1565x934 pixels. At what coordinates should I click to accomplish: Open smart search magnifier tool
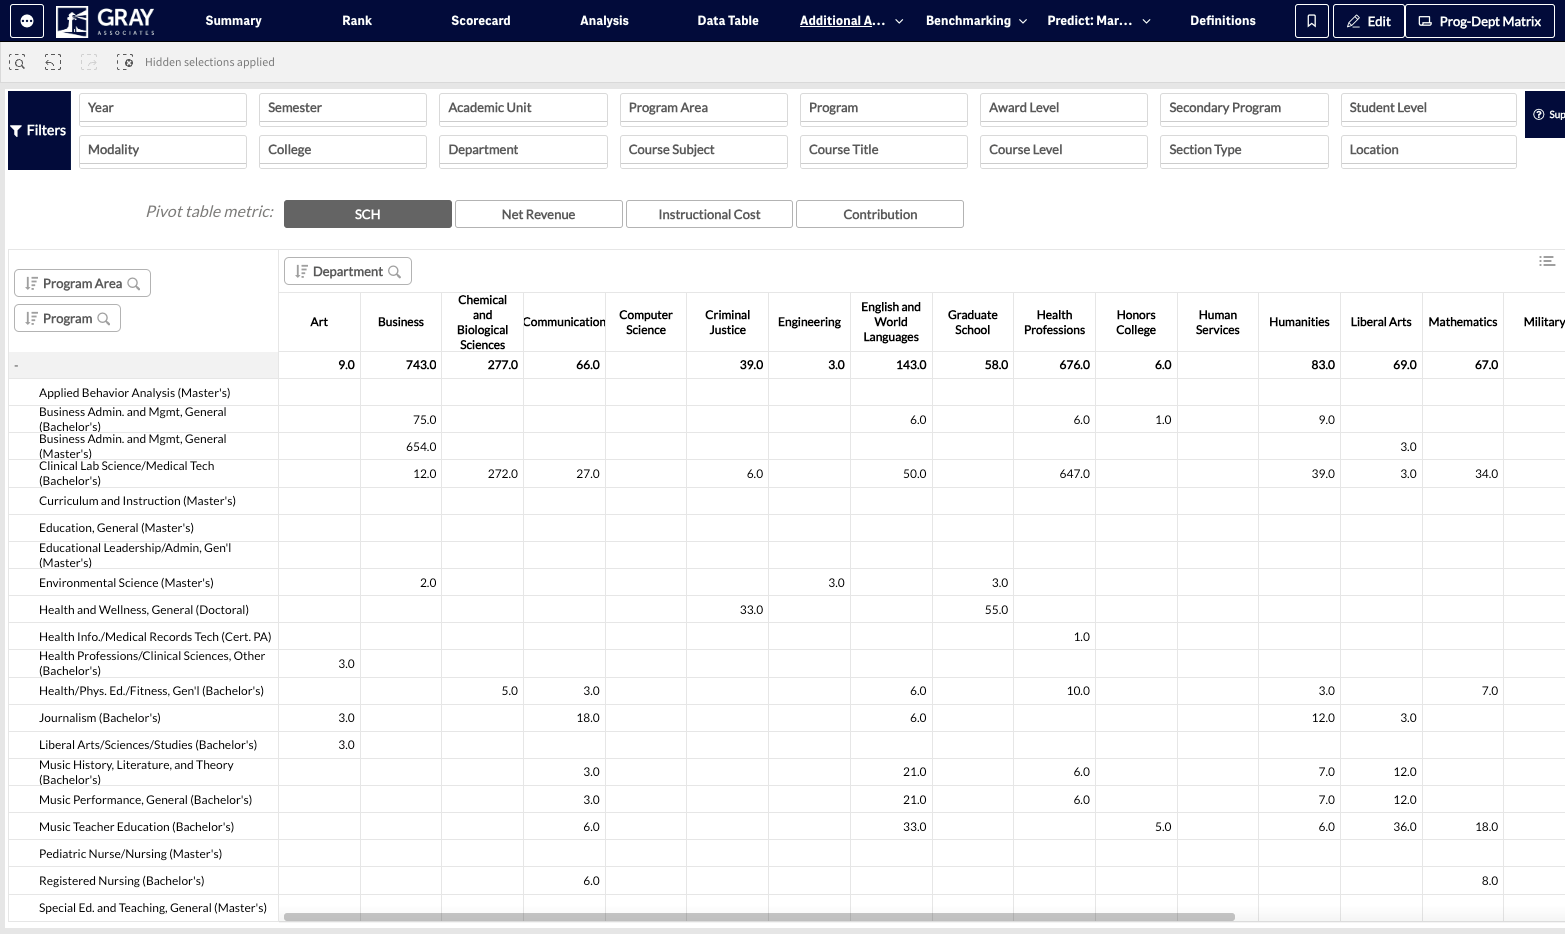point(17,62)
